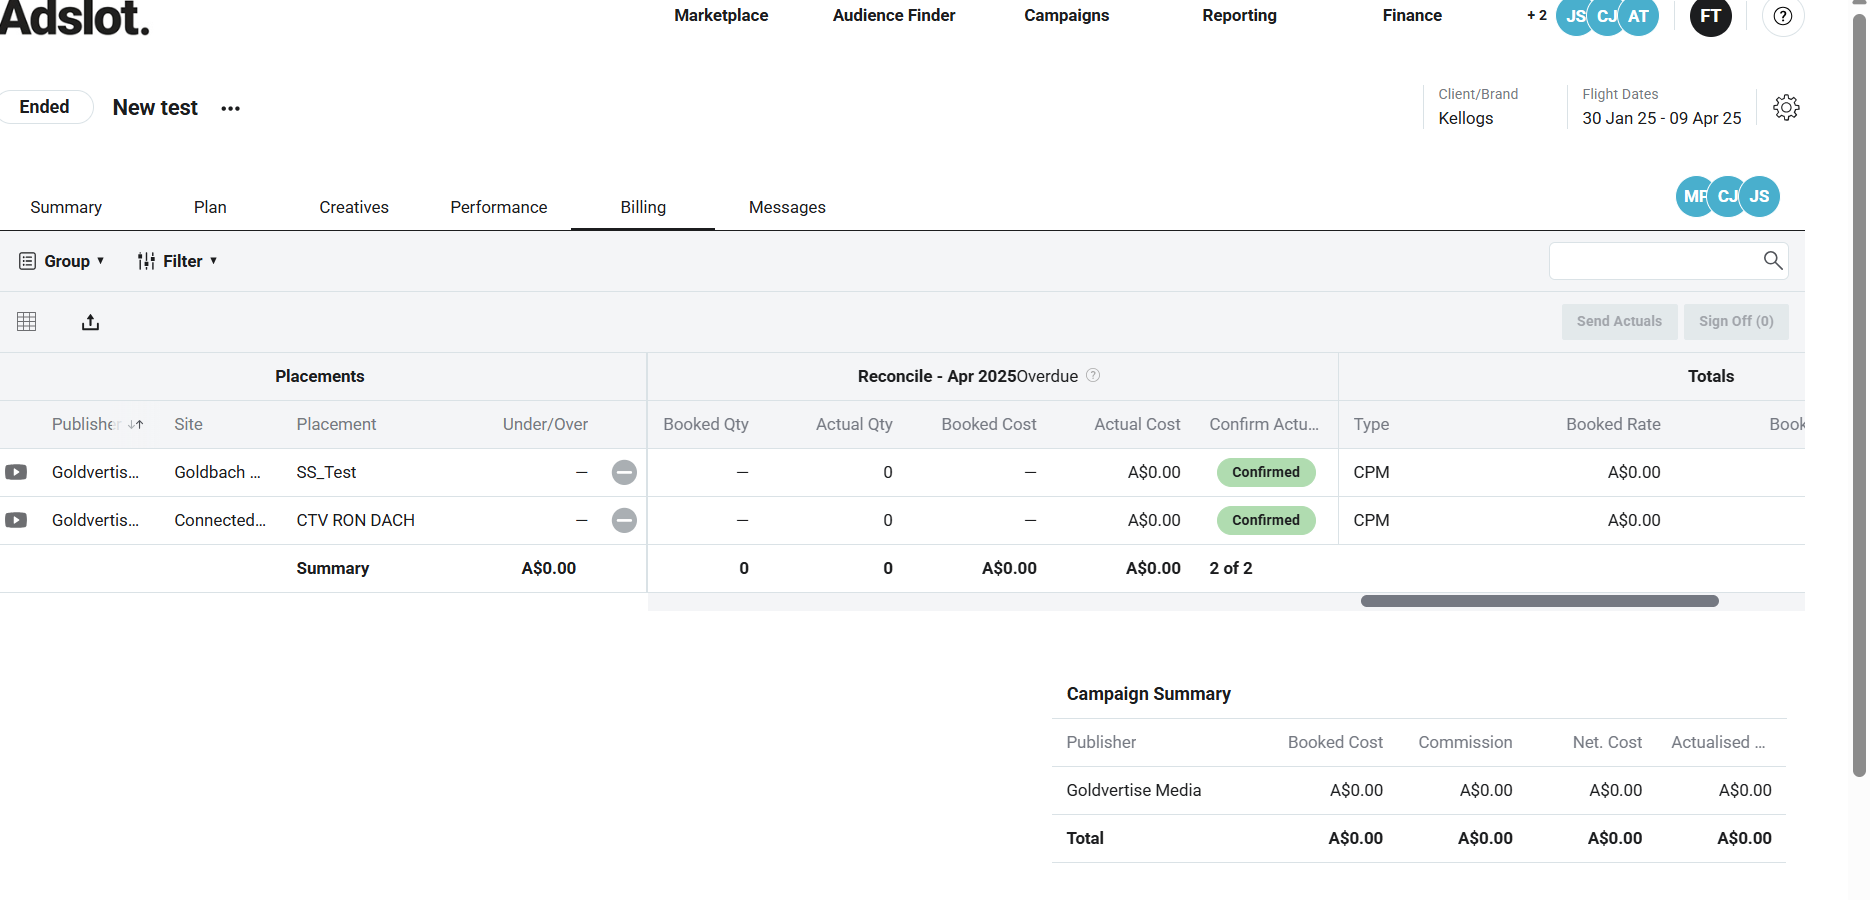Screen dimensions: 1870x900
Task: Click the search magnifier icon
Action: [x=1772, y=261]
